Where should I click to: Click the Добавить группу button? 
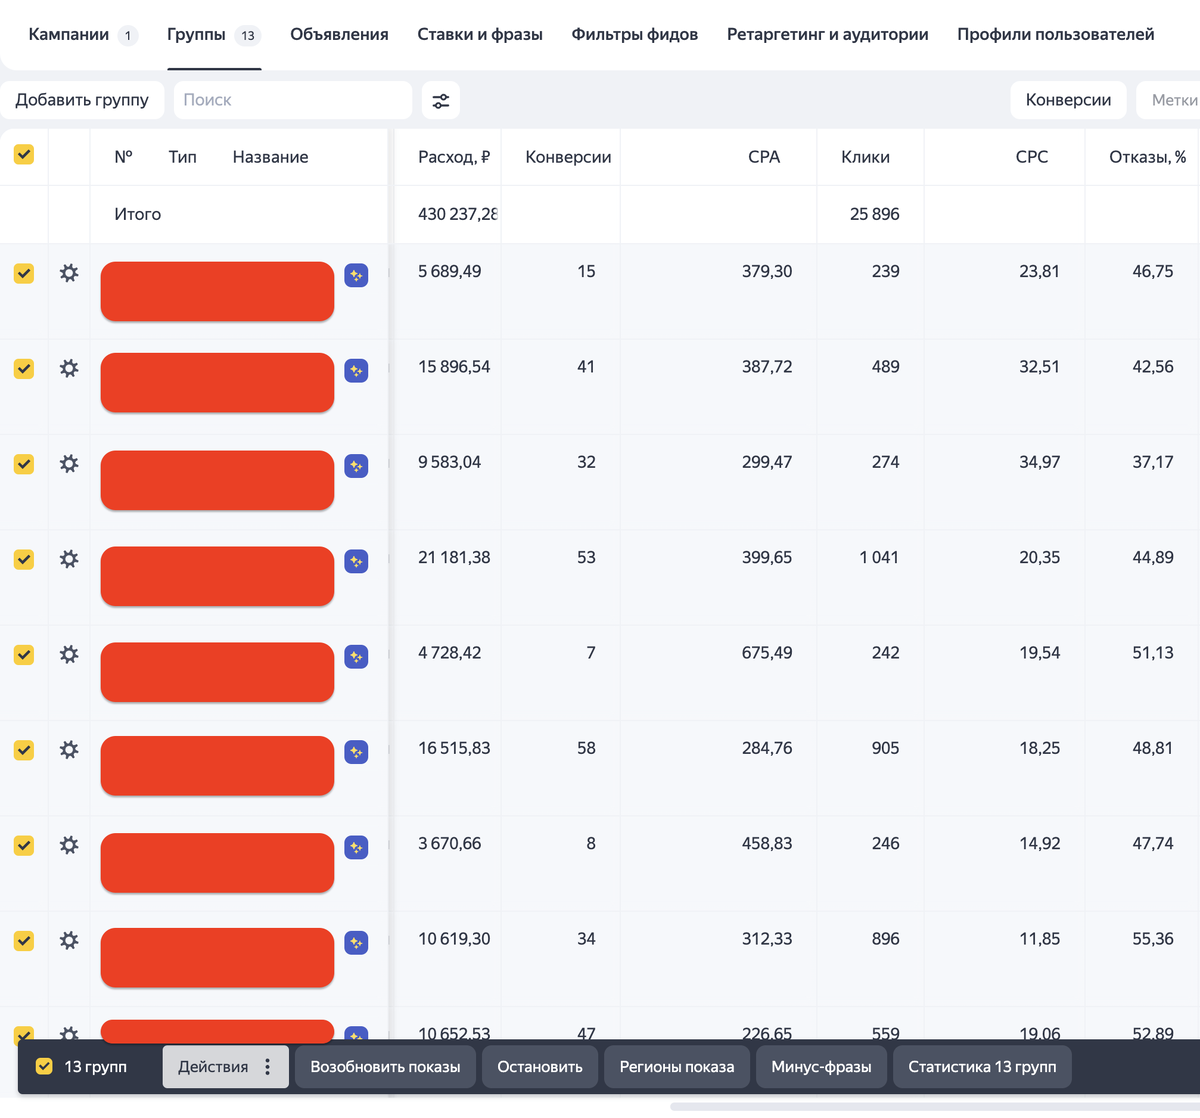coord(82,100)
